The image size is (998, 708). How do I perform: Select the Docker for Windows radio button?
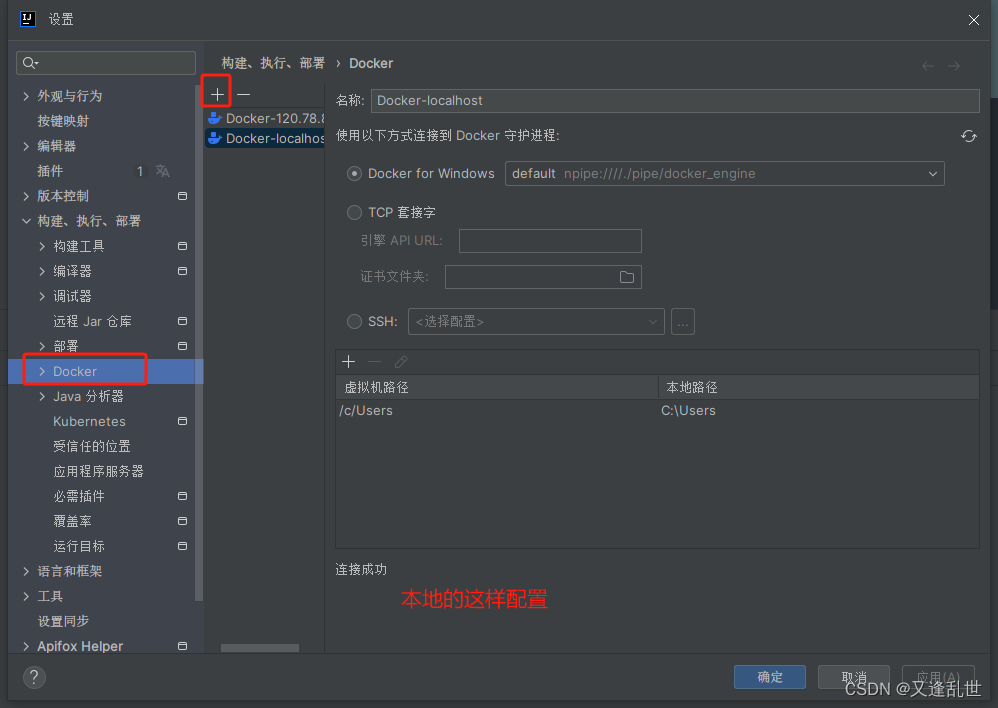click(x=355, y=173)
